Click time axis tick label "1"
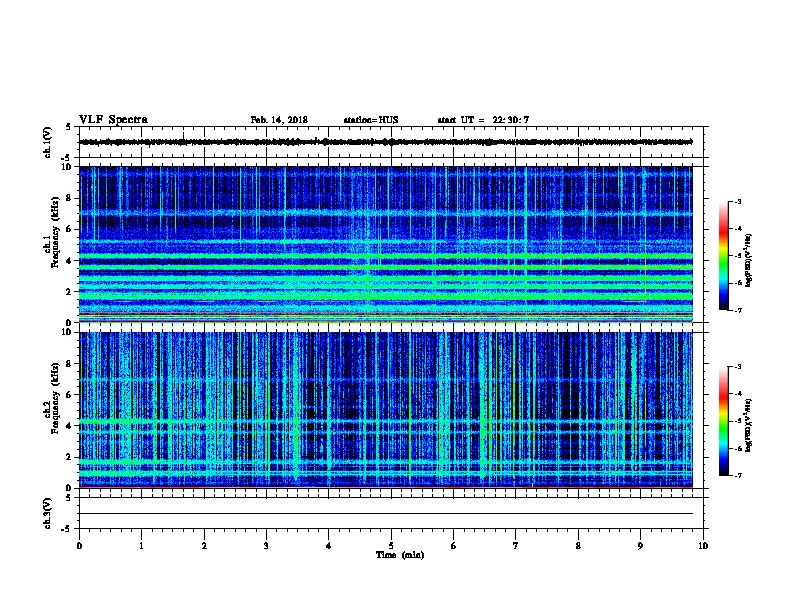Screen dimensions: 792x612 click(141, 545)
